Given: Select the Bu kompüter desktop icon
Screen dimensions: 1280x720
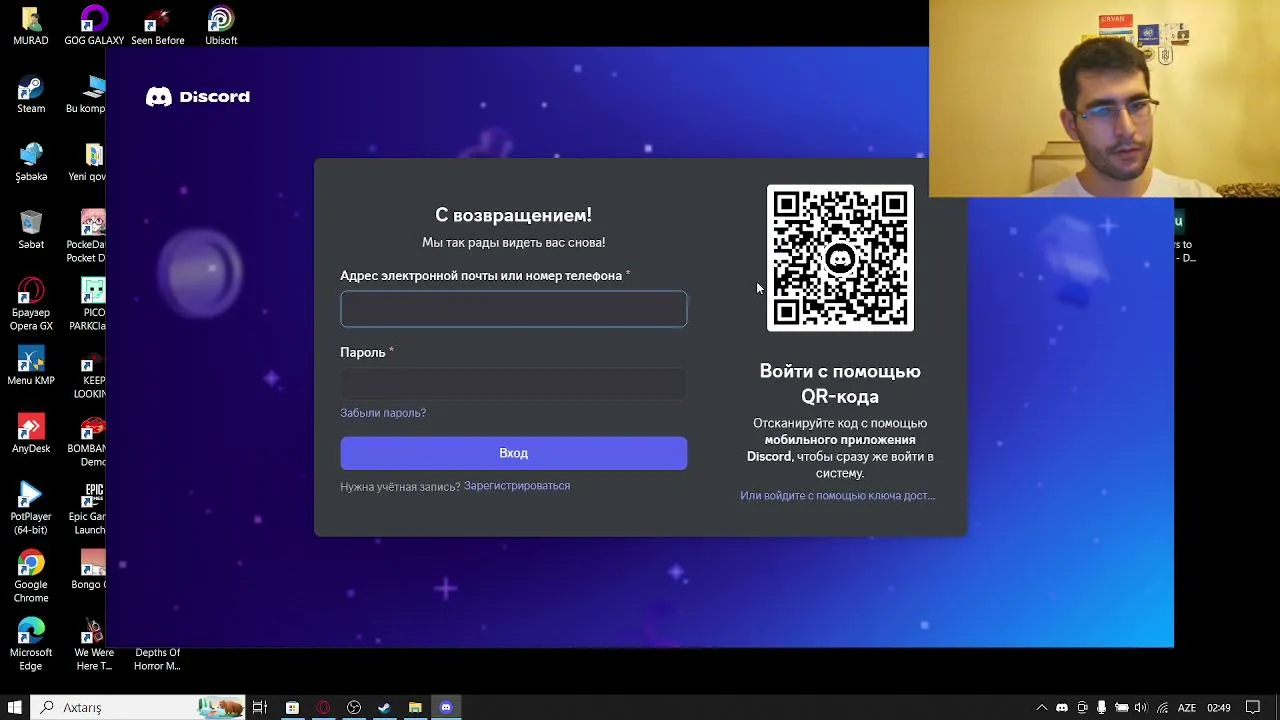Looking at the screenshot, I should point(88,95).
